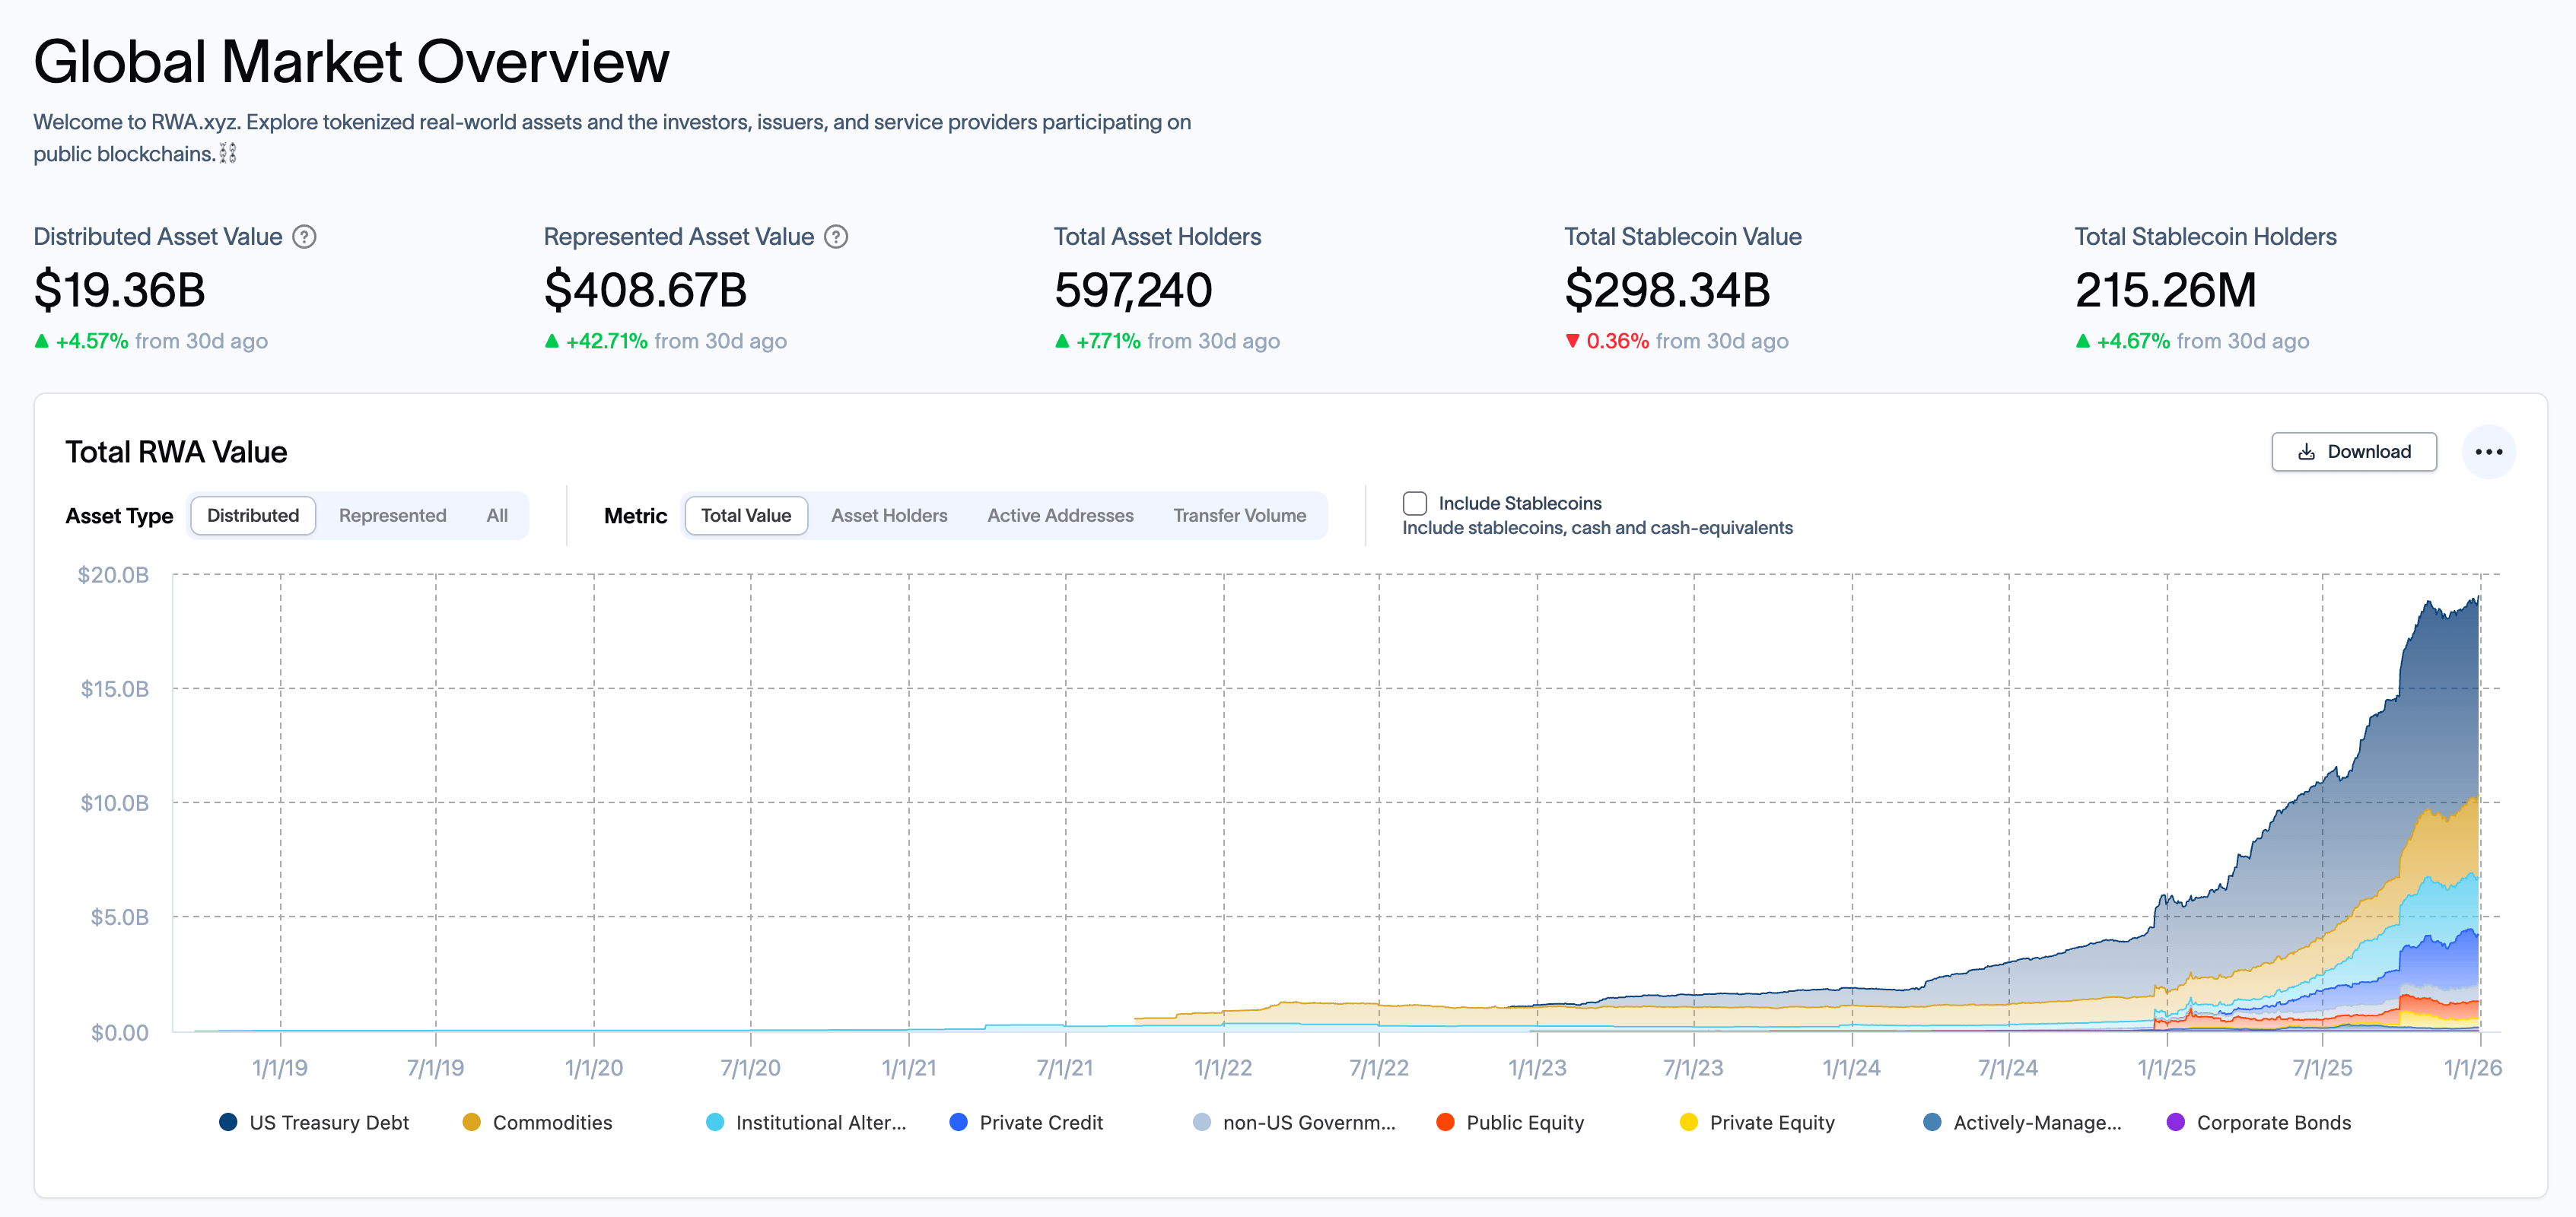Switch metric to Active Addresses
2576x1217 pixels.
[1060, 516]
